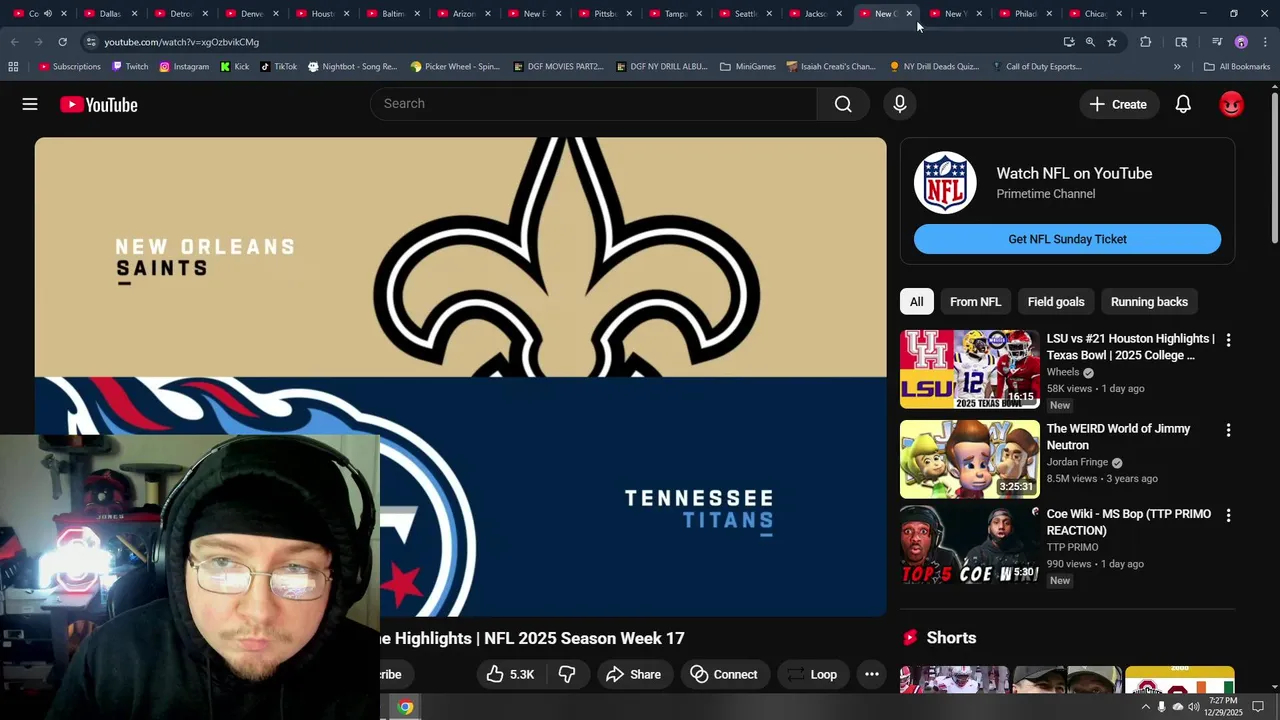This screenshot has width=1280, height=720.
Task: Open the Picker Wheel bookmark
Action: pos(454,67)
